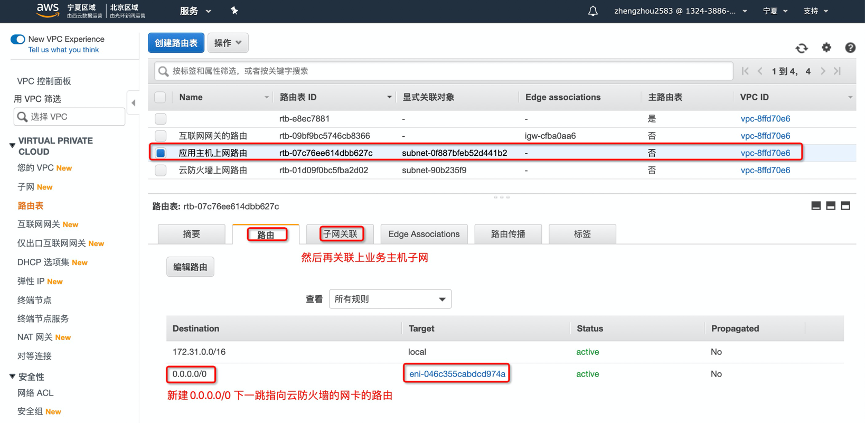Click the route table search filter field
This screenshot has height=424, width=866.
440,71
